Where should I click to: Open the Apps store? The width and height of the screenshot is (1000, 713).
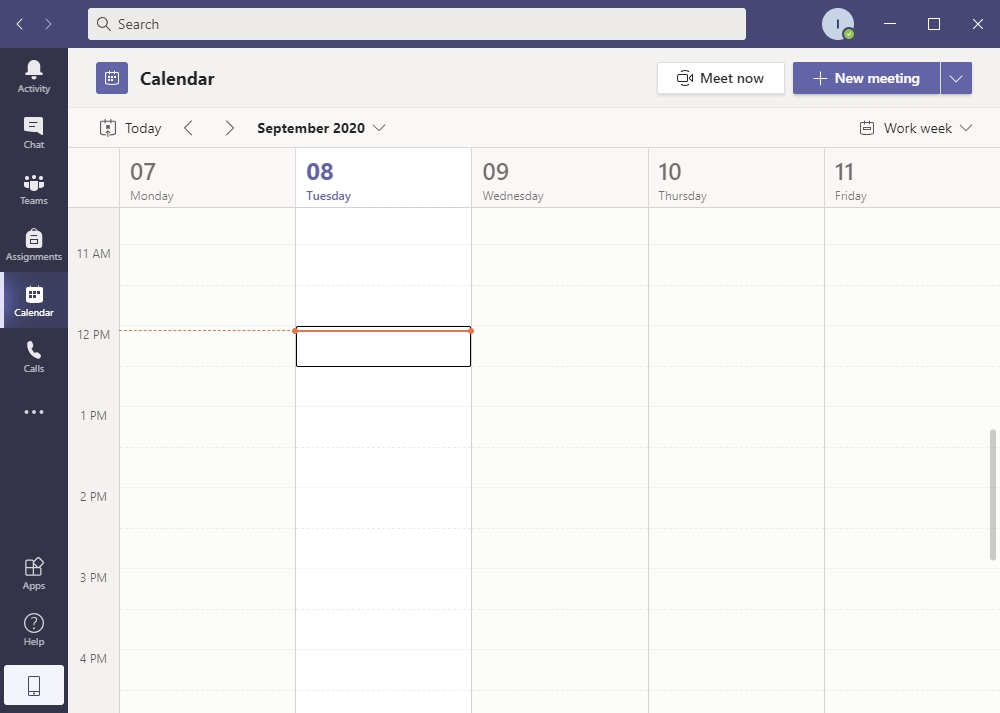click(x=34, y=573)
